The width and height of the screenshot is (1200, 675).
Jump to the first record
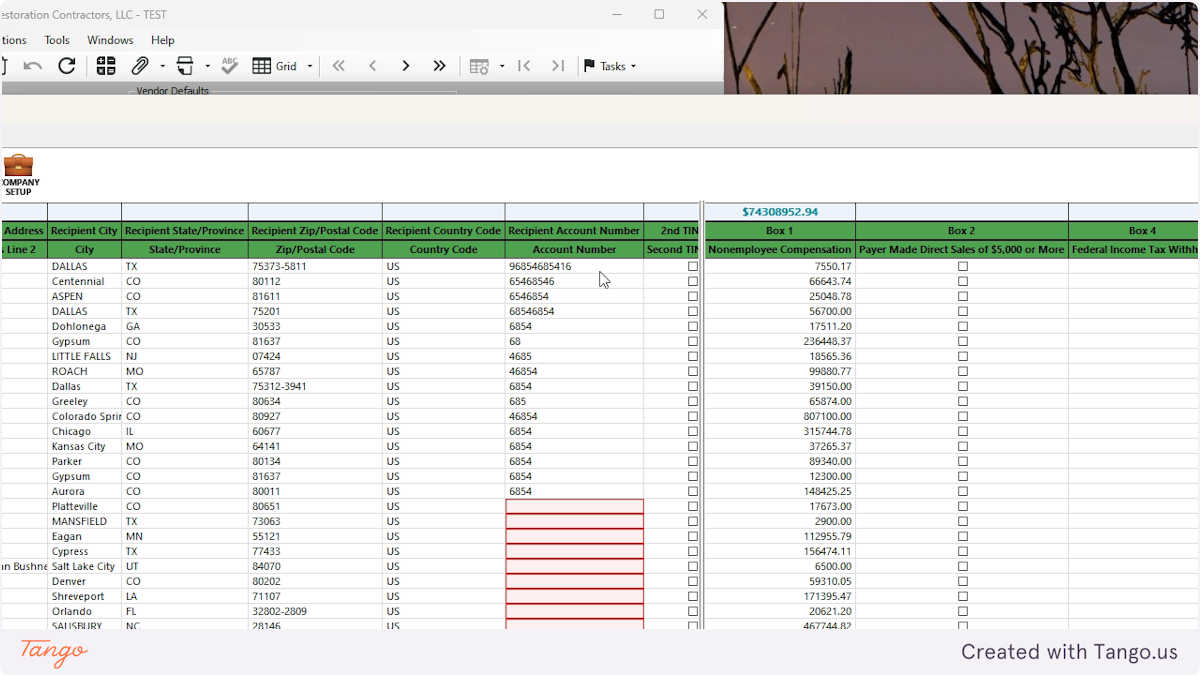coord(338,66)
